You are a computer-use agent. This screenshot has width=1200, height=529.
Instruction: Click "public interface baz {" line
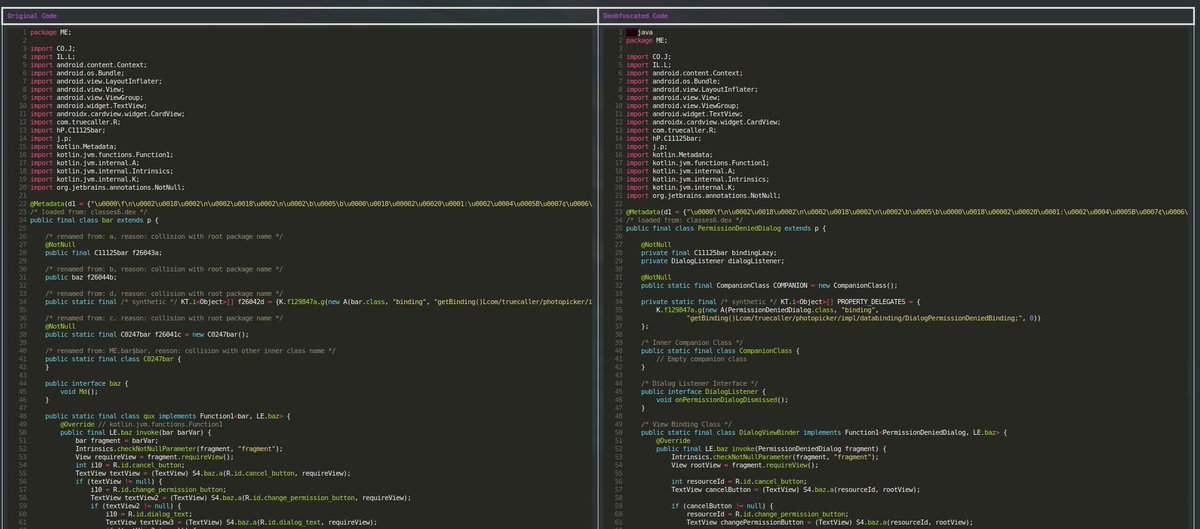pos(85,383)
